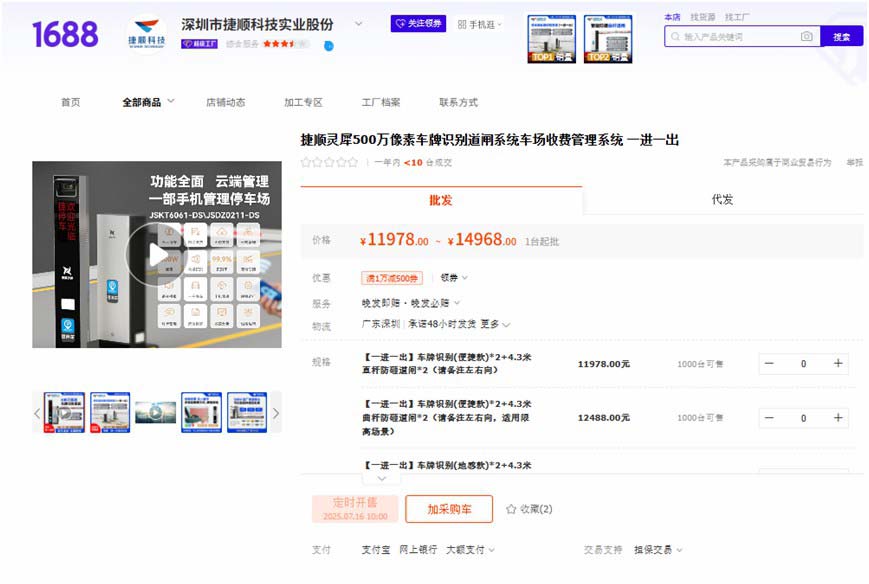Decrease quantity for the 12488.00元 spec
This screenshot has height=584, width=869.
769,418
